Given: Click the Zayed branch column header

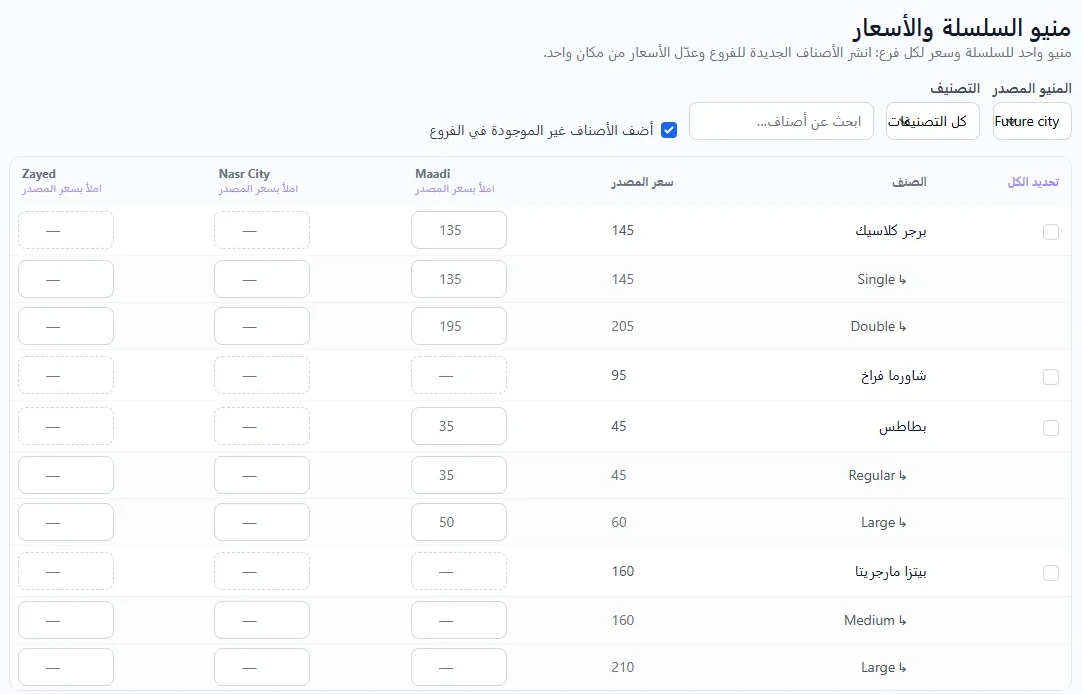Looking at the screenshot, I should pyautogui.click(x=39, y=174).
